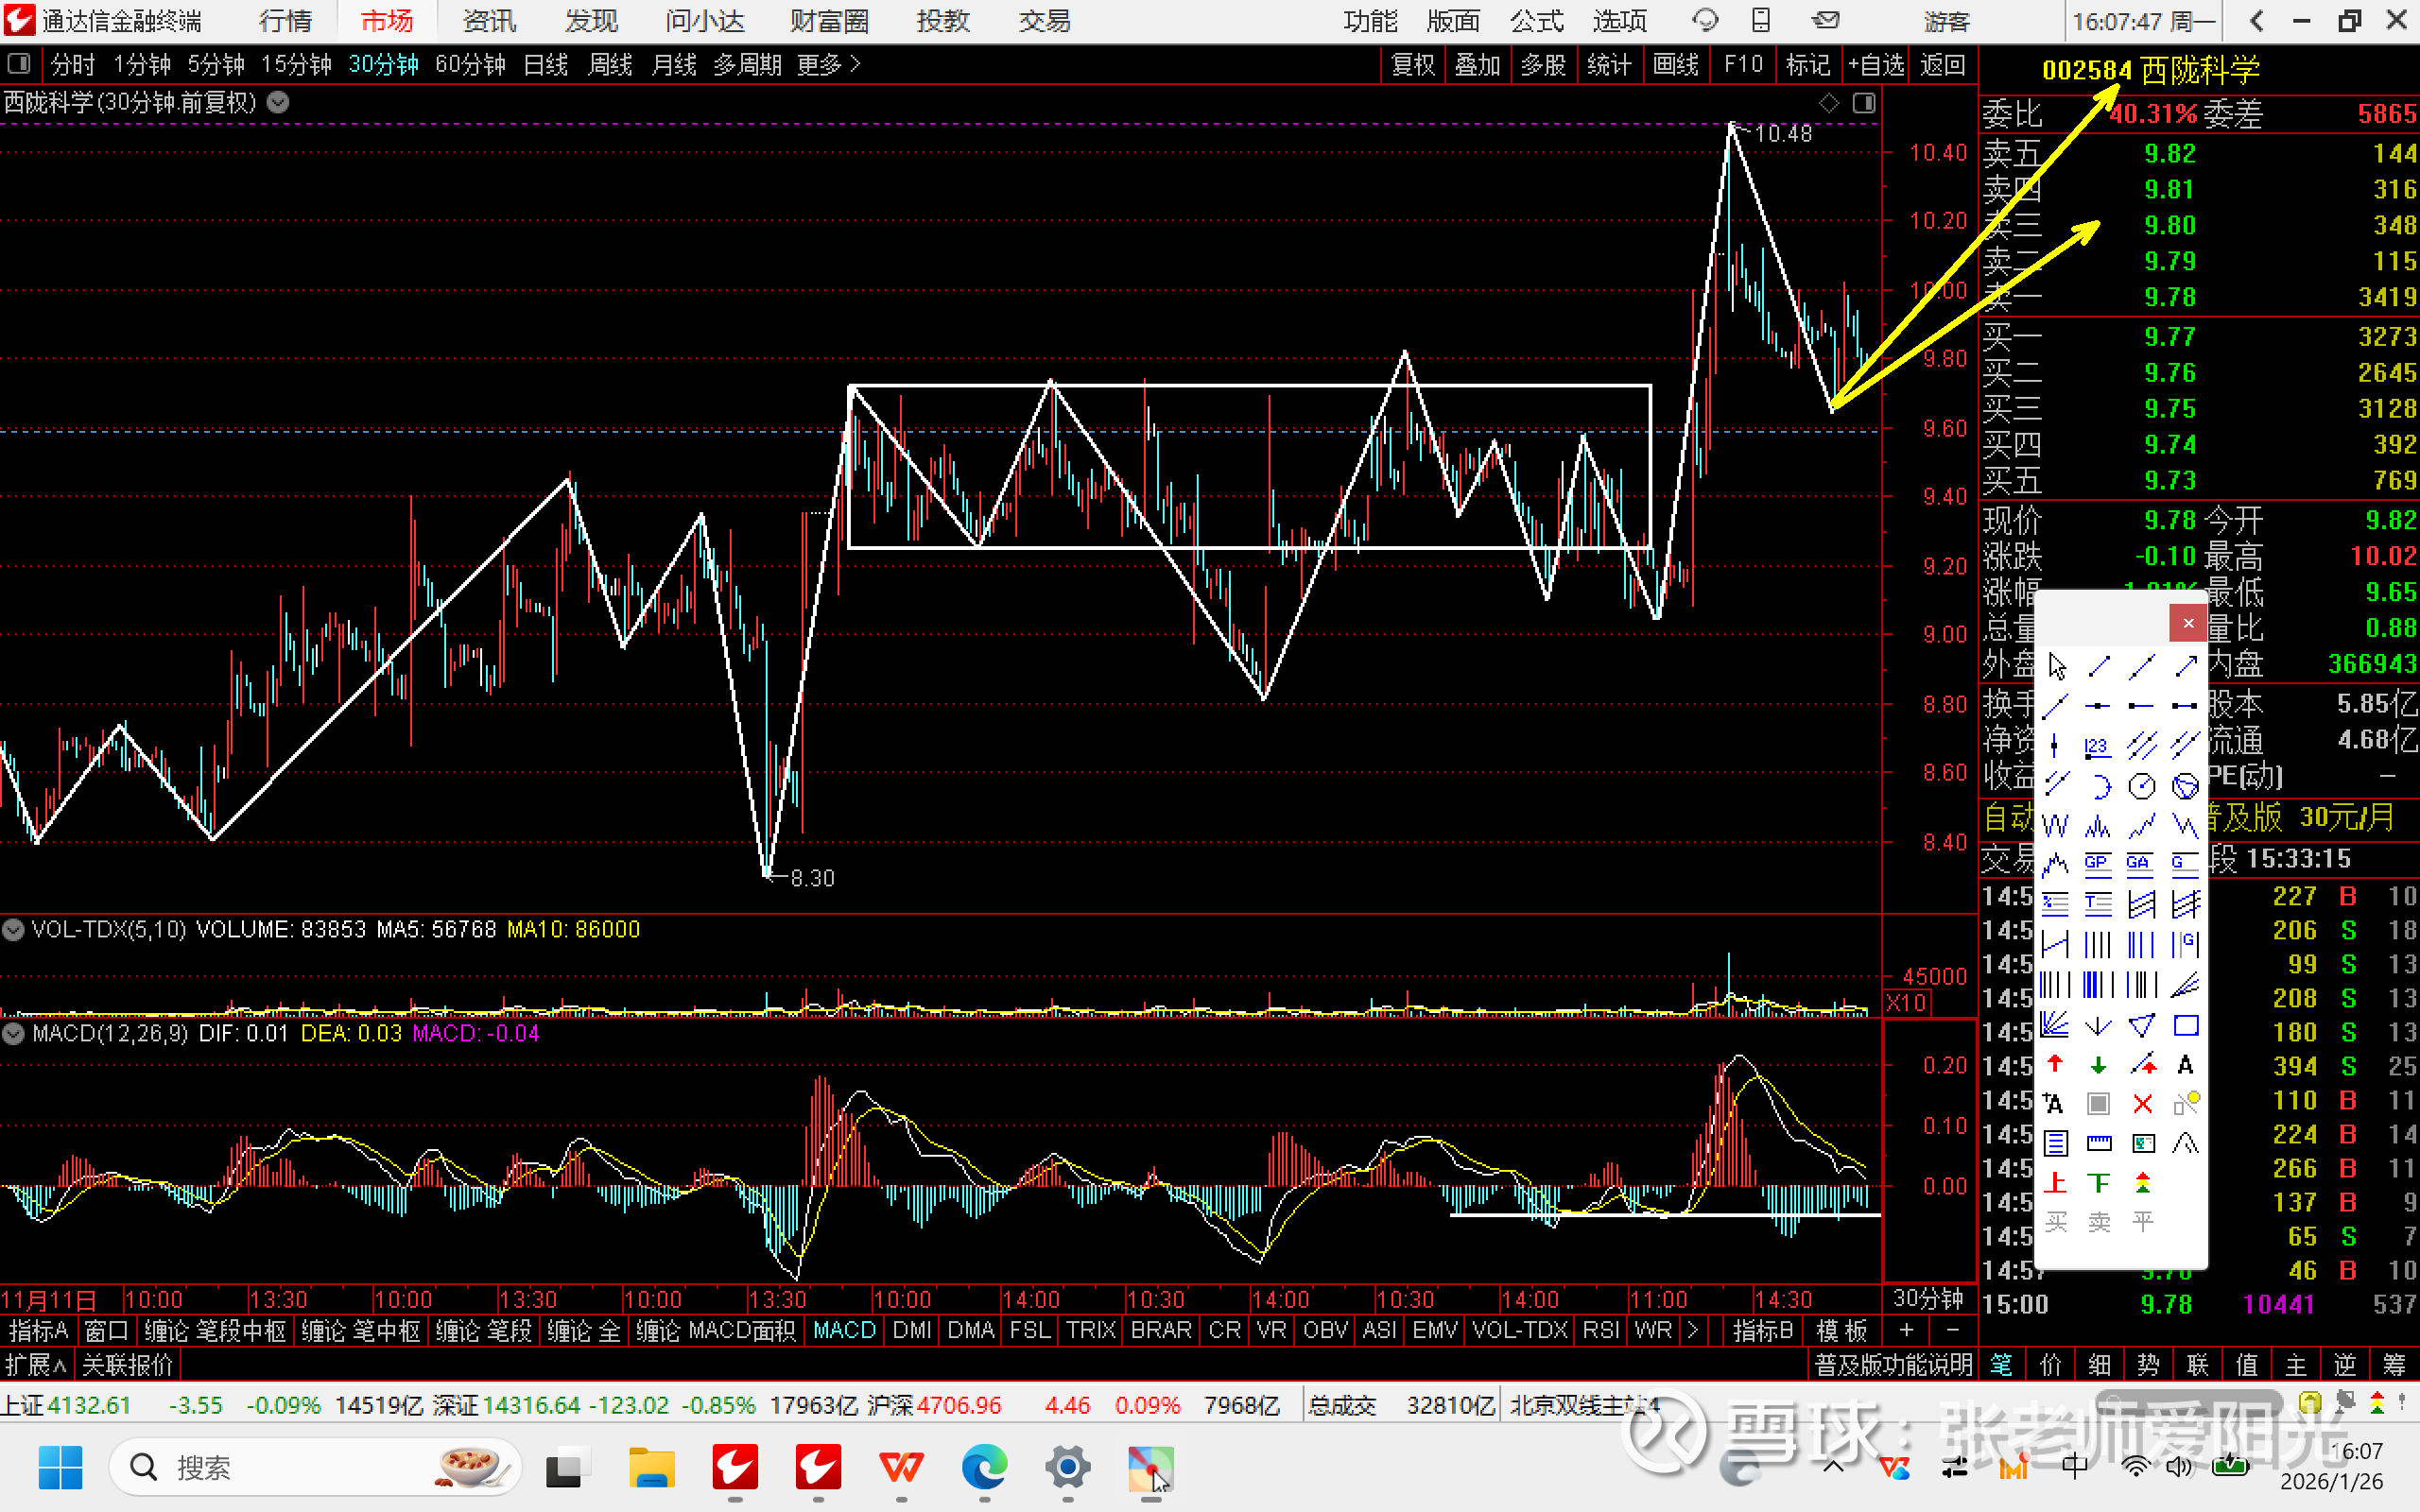Expand 扩展 panel at bottom left
Screen dimensions: 2420x1512
tap(35, 1364)
